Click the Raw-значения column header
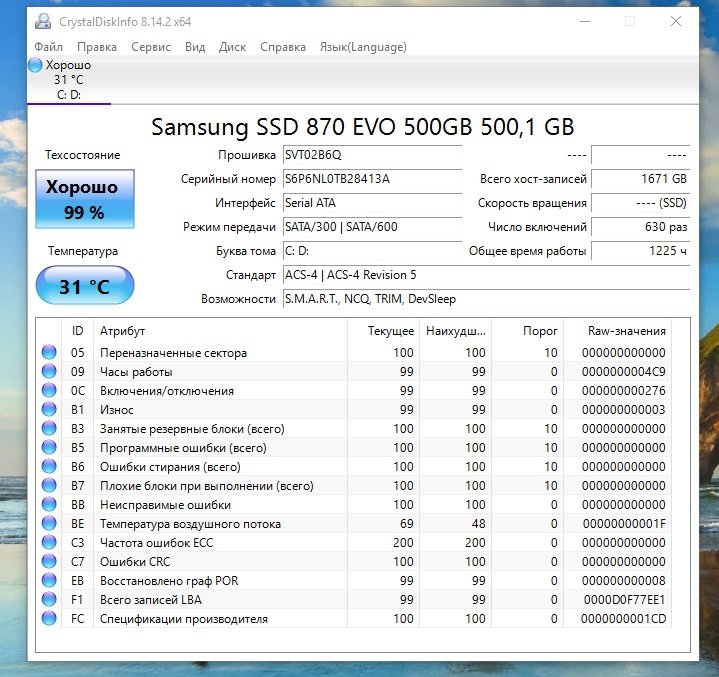The width and height of the screenshot is (719, 677). [627, 331]
